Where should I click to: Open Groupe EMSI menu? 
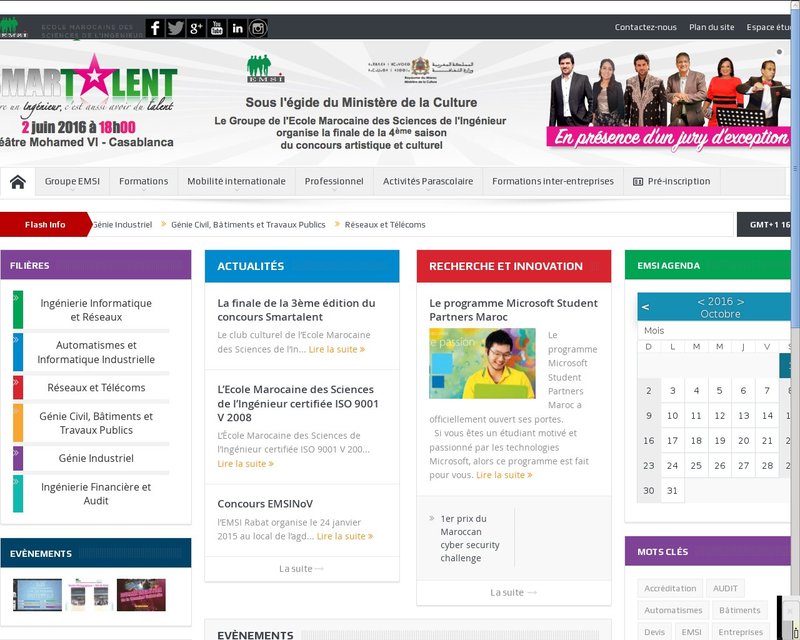72,181
